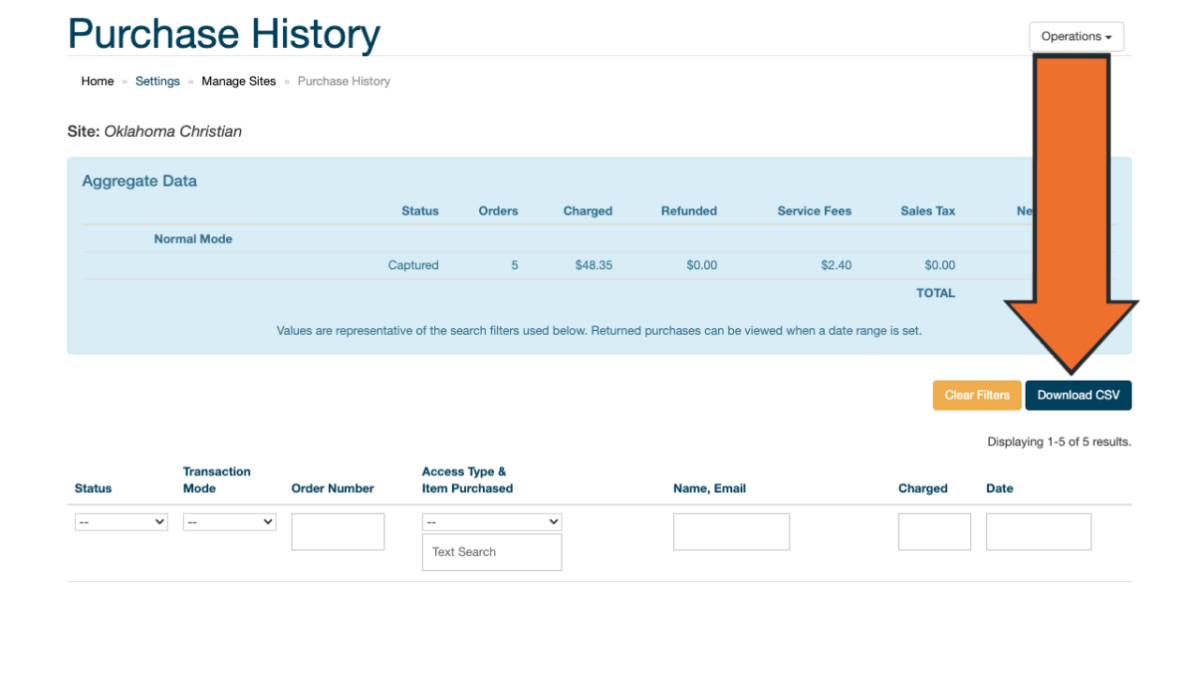Image resolution: width=1200 pixels, height=675 pixels.
Task: Click the Charged filter field
Action: pyautogui.click(x=934, y=531)
